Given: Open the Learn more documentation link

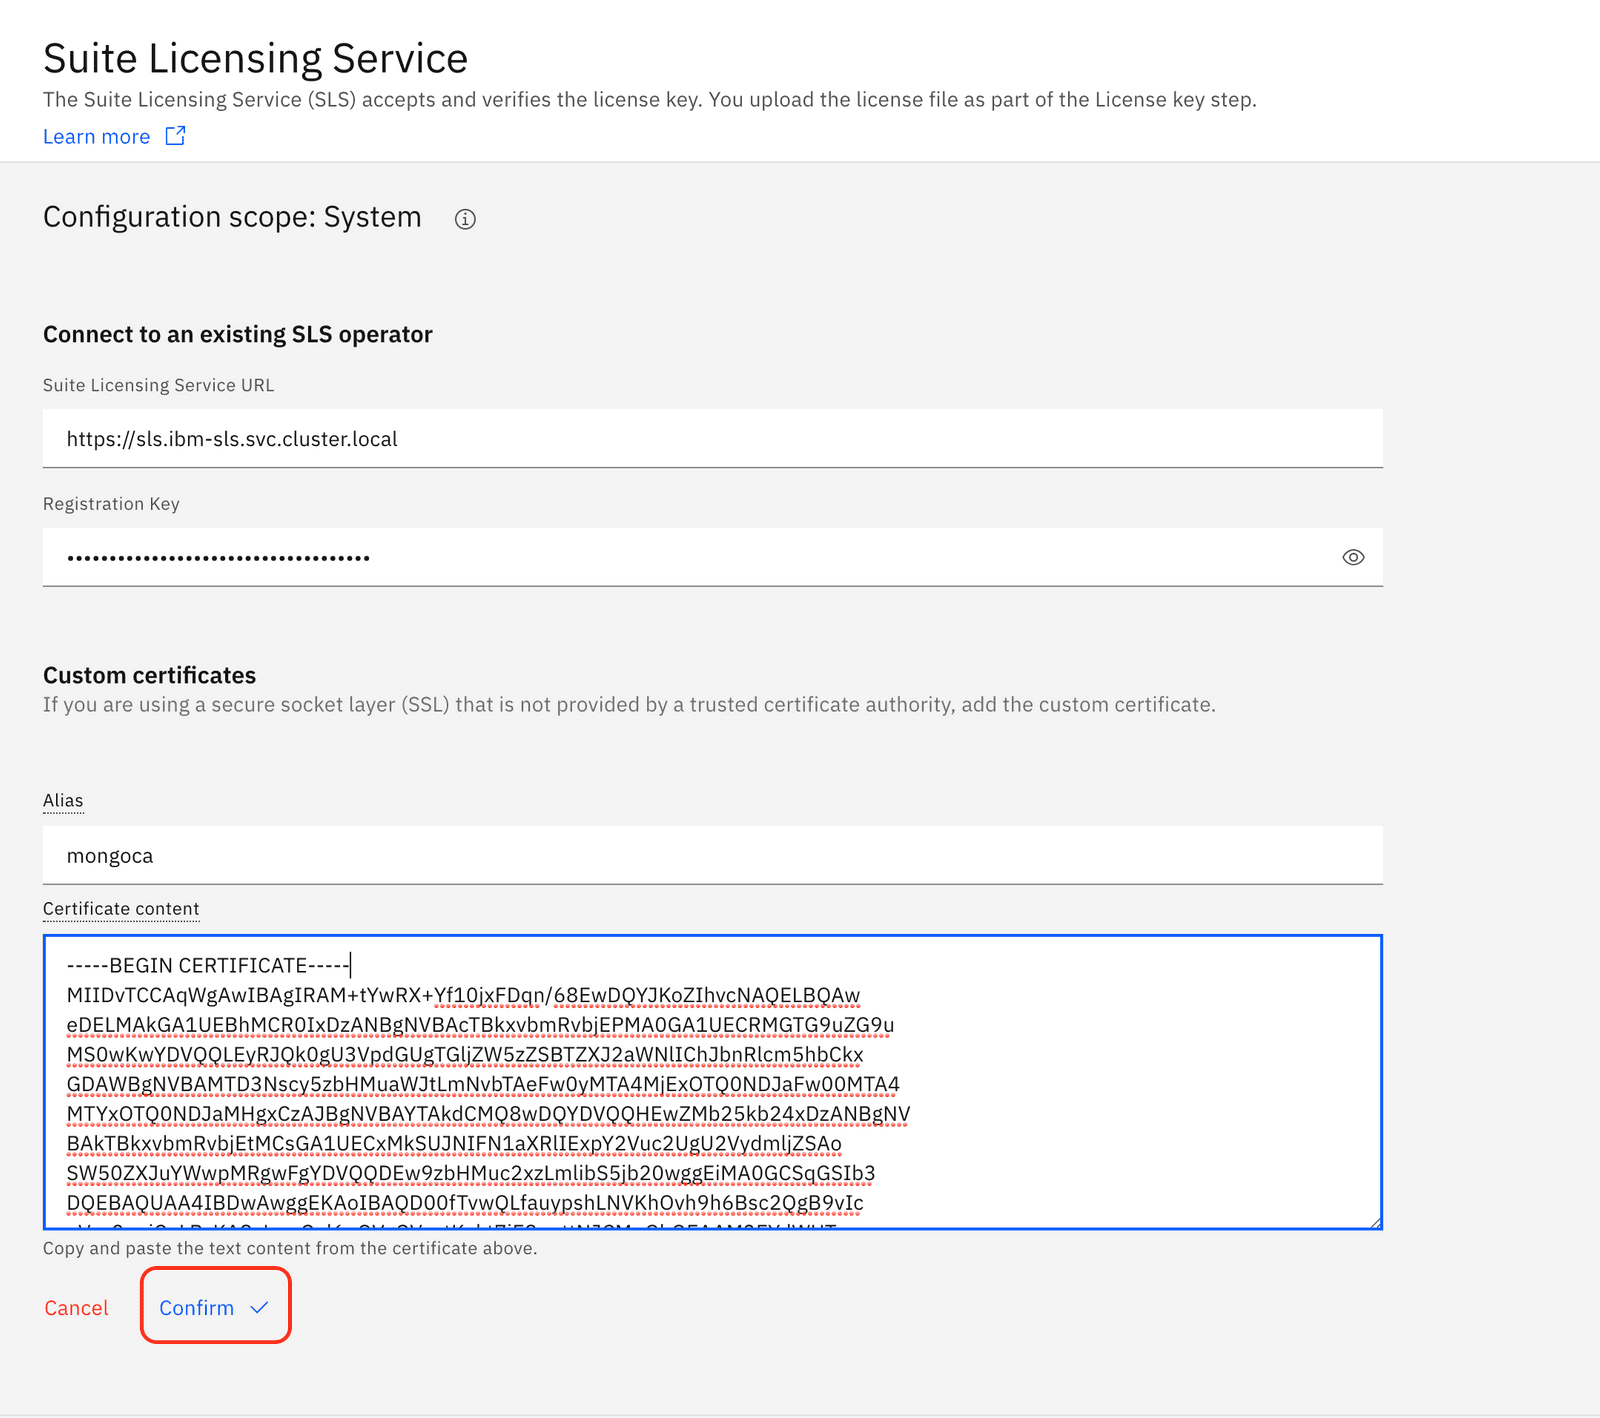Looking at the screenshot, I should [96, 136].
